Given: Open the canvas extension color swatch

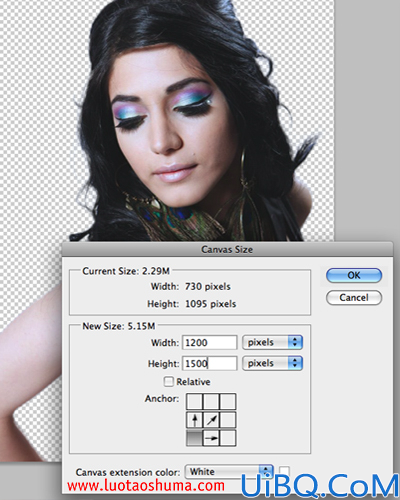Looking at the screenshot, I should pyautogui.click(x=284, y=472).
